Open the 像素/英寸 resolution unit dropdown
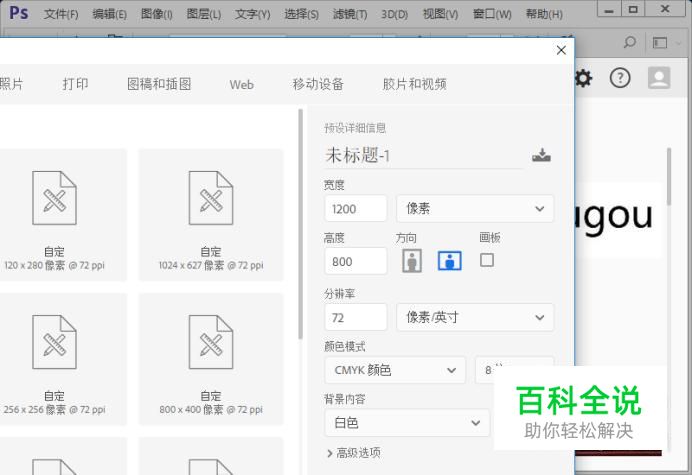692x475 pixels. [475, 317]
